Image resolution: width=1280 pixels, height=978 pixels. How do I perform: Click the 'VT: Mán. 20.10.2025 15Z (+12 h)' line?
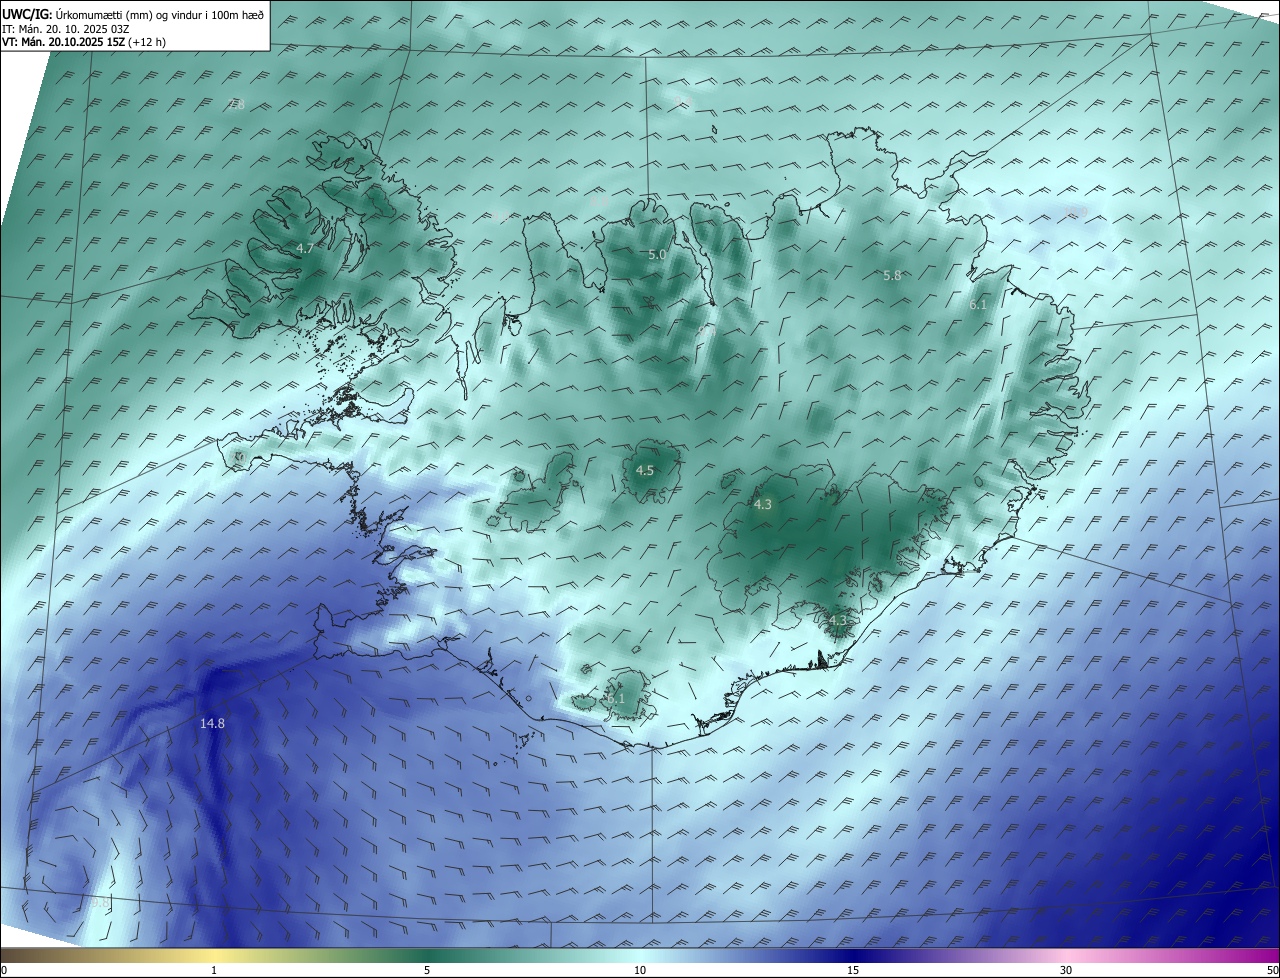[x=84, y=42]
